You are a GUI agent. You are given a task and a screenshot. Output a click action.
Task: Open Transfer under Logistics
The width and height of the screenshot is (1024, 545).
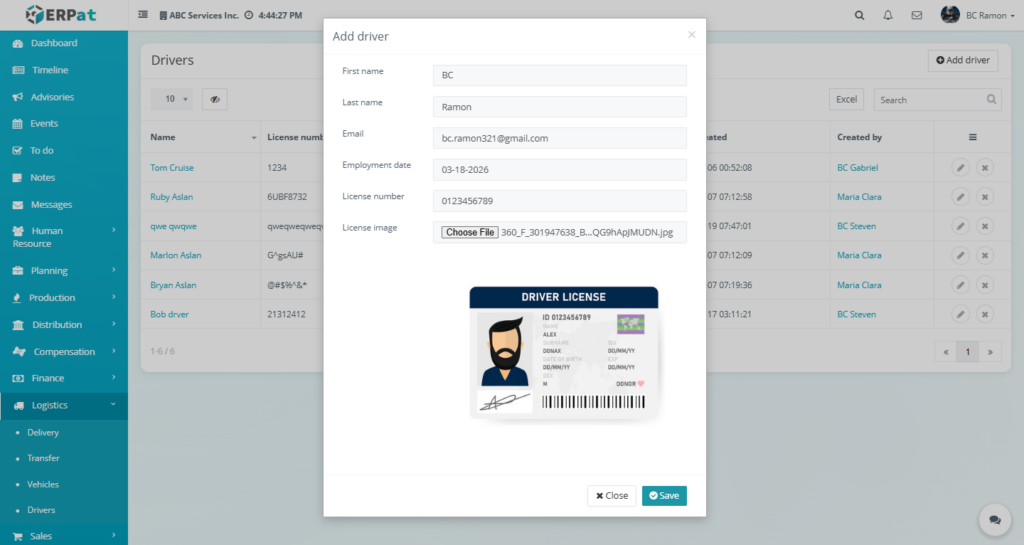pos(43,458)
